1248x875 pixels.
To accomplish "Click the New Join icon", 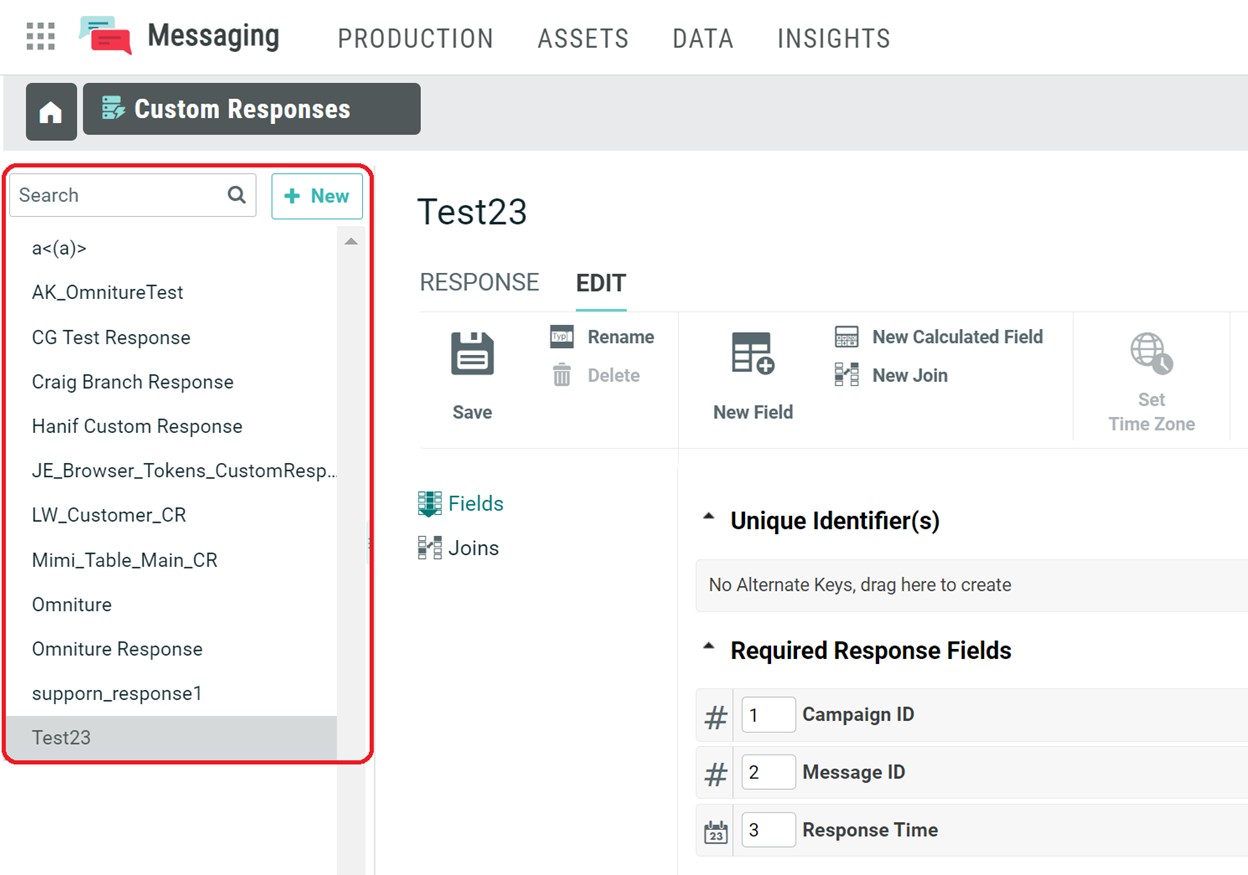I will 846,375.
